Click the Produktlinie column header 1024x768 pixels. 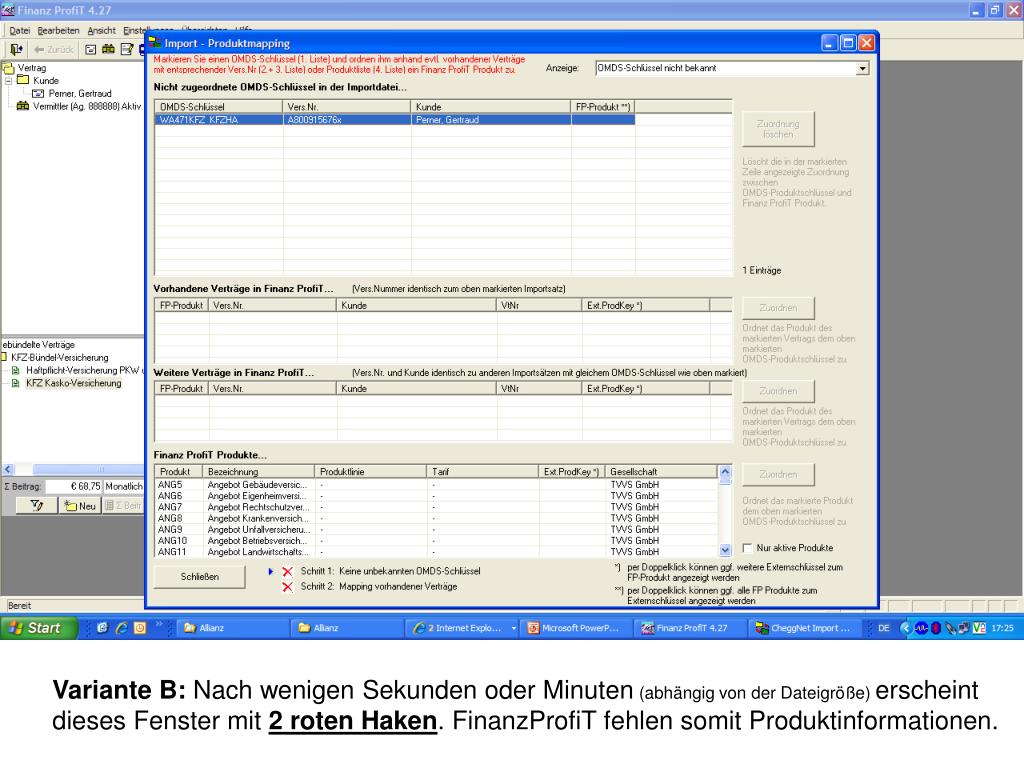(x=370, y=472)
